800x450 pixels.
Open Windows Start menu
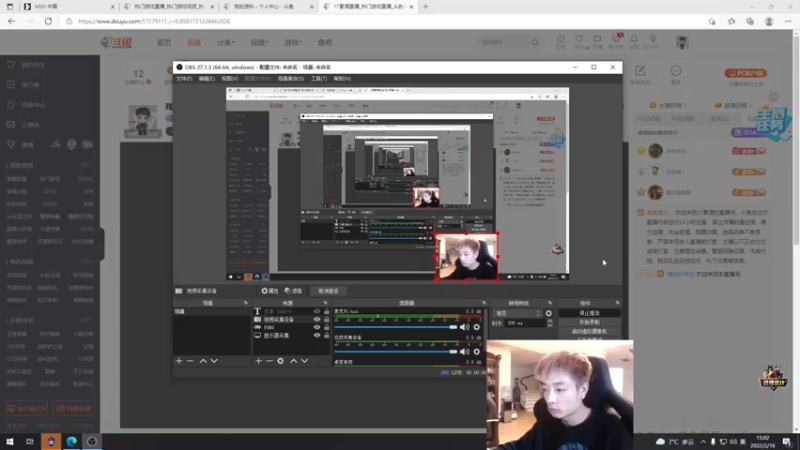coord(10,441)
